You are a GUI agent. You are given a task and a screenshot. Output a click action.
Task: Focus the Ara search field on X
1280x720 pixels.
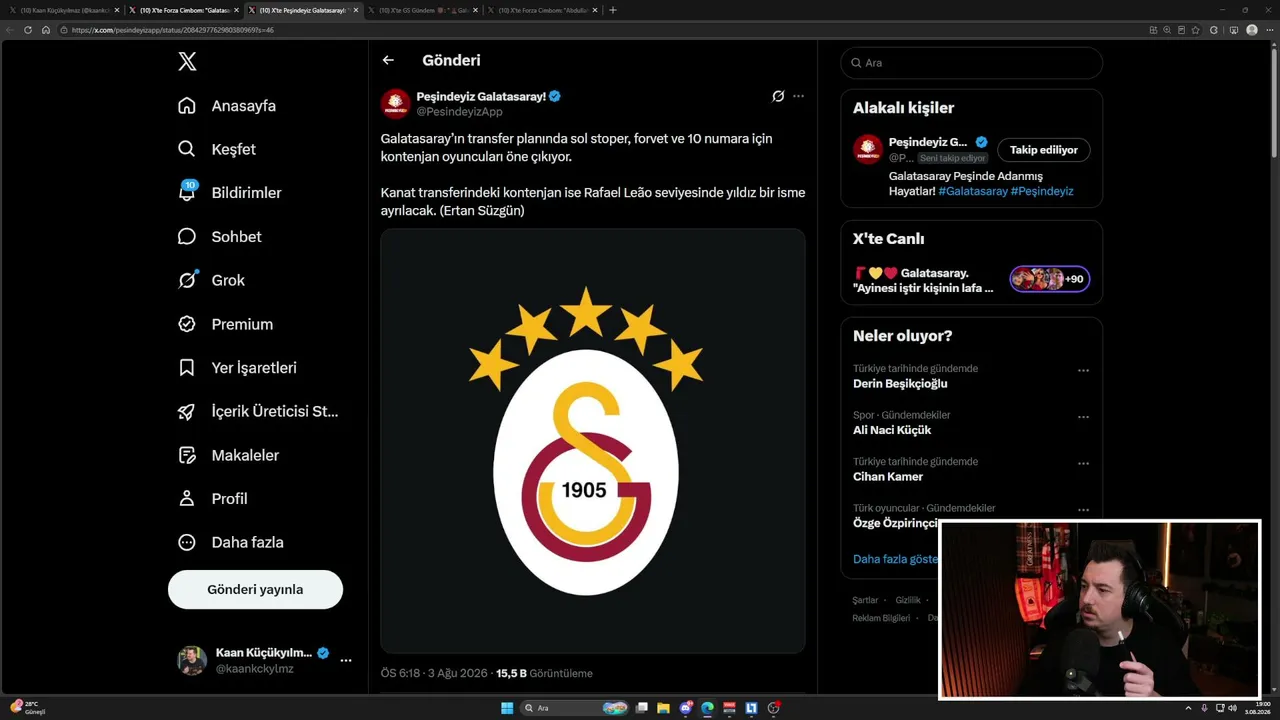click(x=972, y=63)
